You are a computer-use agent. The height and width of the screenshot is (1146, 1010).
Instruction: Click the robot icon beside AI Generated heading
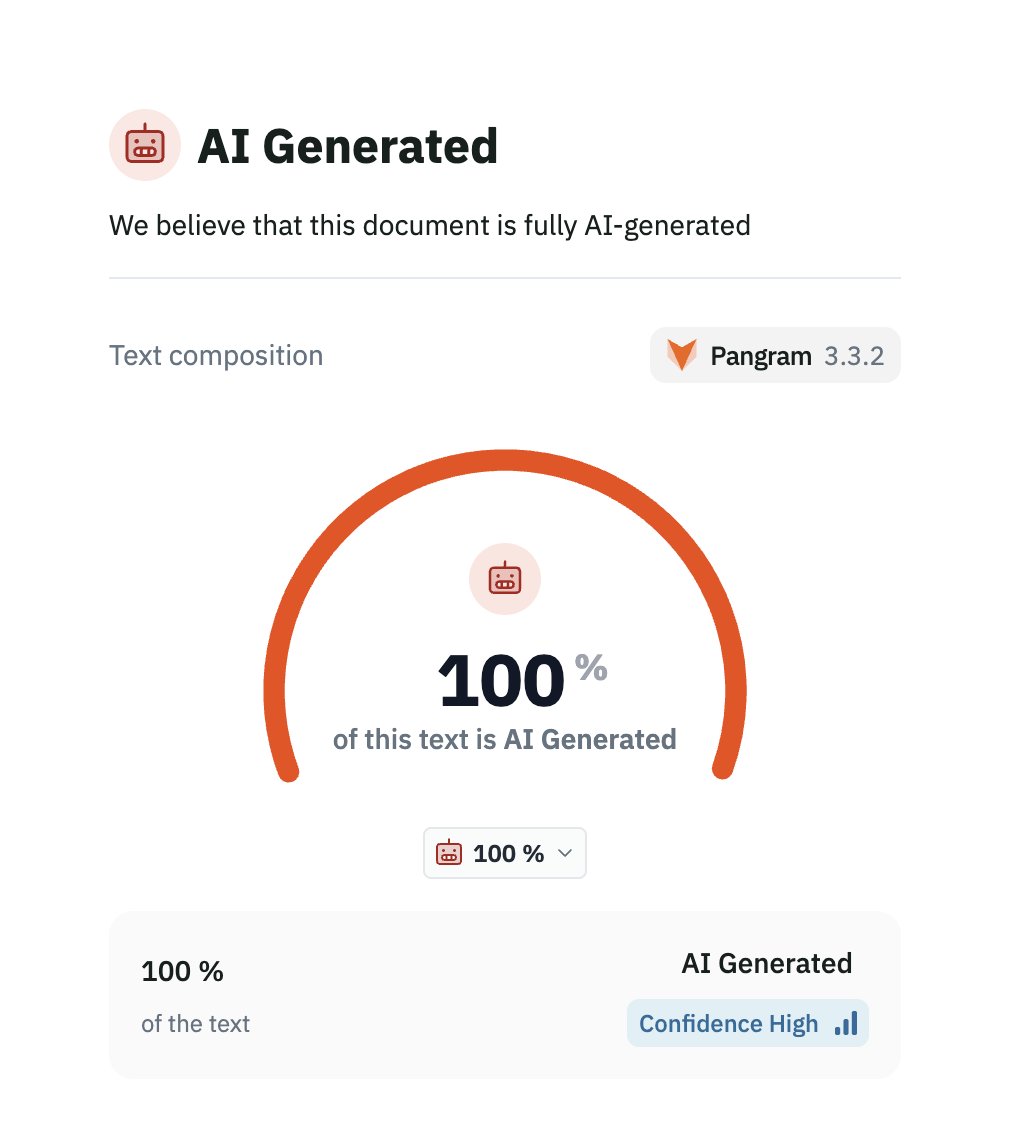(x=145, y=145)
